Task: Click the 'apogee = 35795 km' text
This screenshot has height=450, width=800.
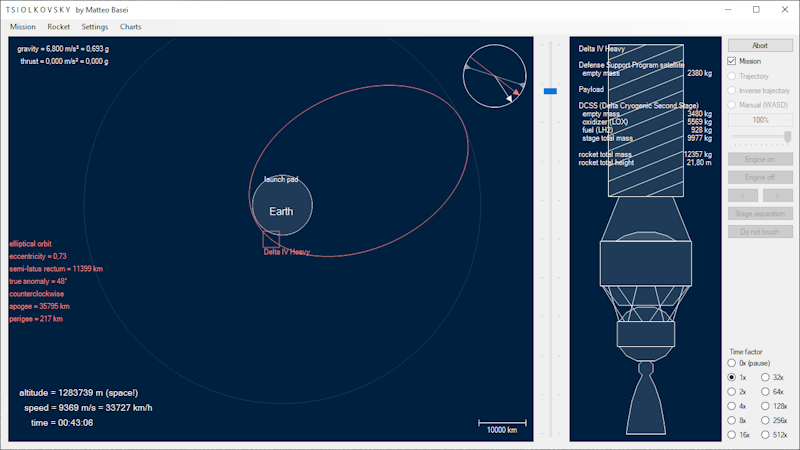Action: 39,306
